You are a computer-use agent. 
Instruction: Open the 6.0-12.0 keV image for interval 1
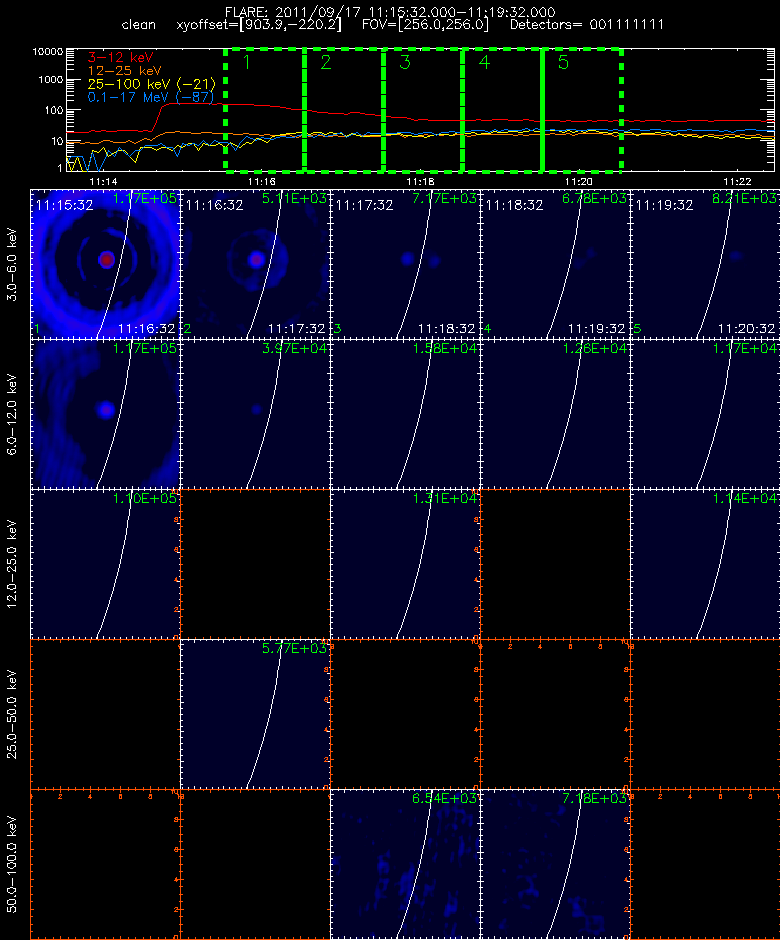point(106,414)
